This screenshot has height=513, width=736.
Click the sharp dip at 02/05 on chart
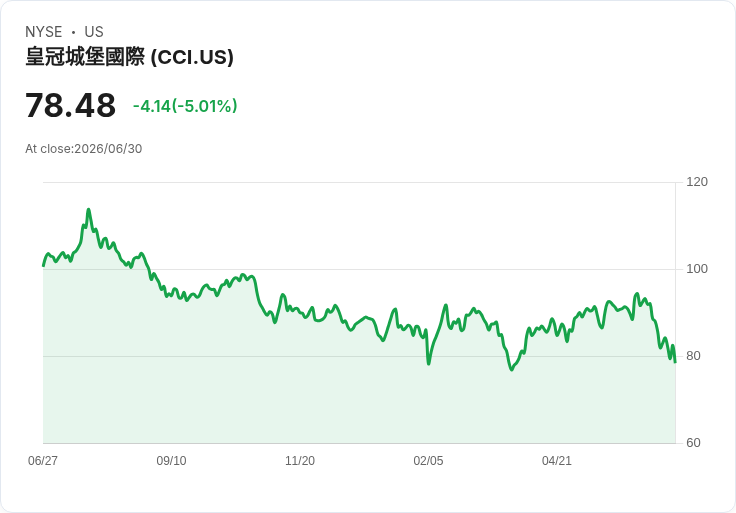pyautogui.click(x=429, y=363)
